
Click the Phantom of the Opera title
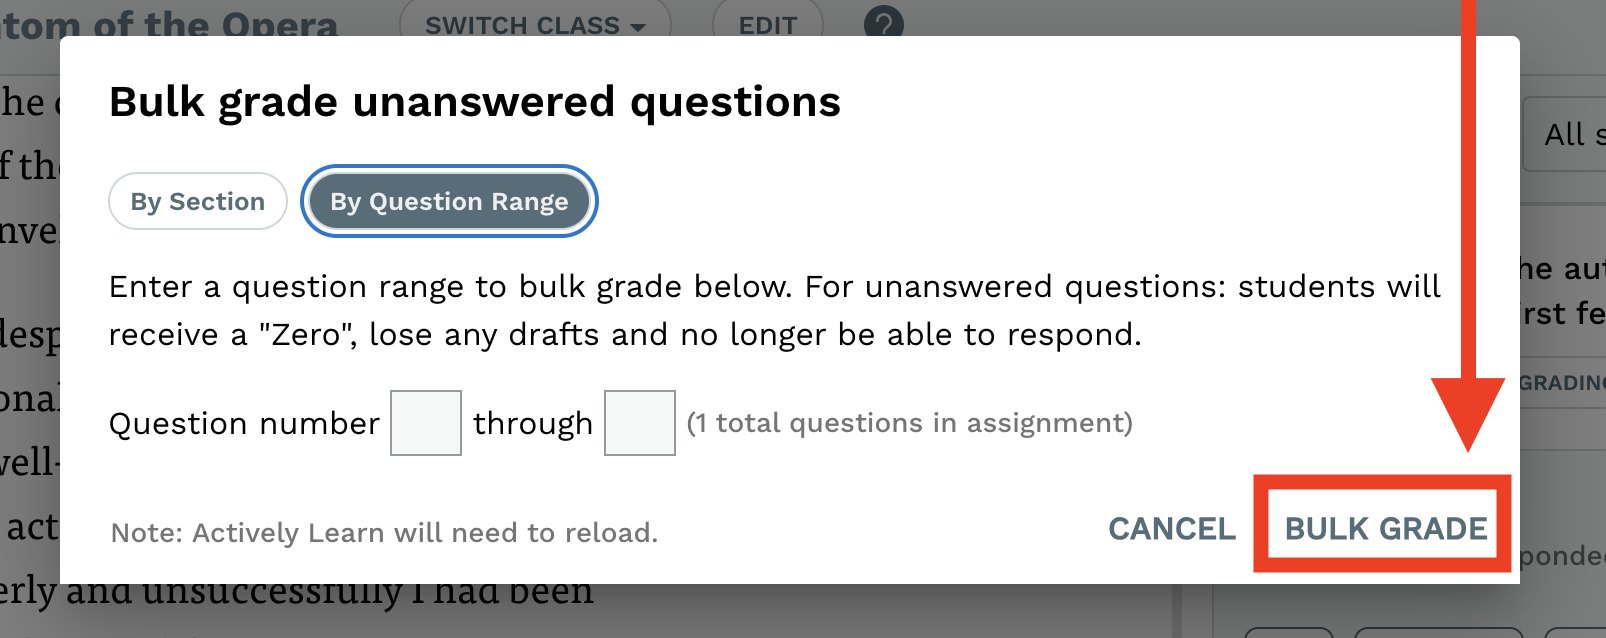(x=169, y=24)
